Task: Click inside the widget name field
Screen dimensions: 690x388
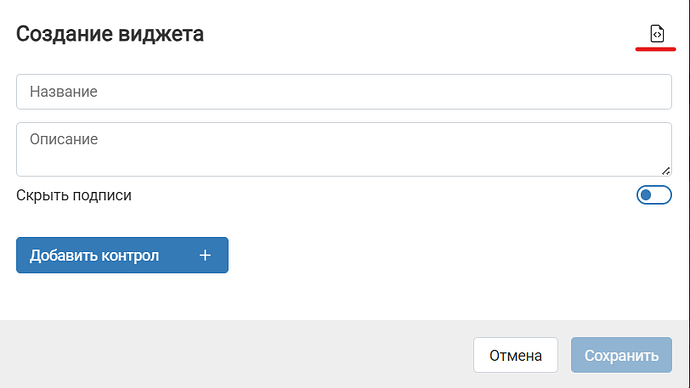Action: click(344, 92)
